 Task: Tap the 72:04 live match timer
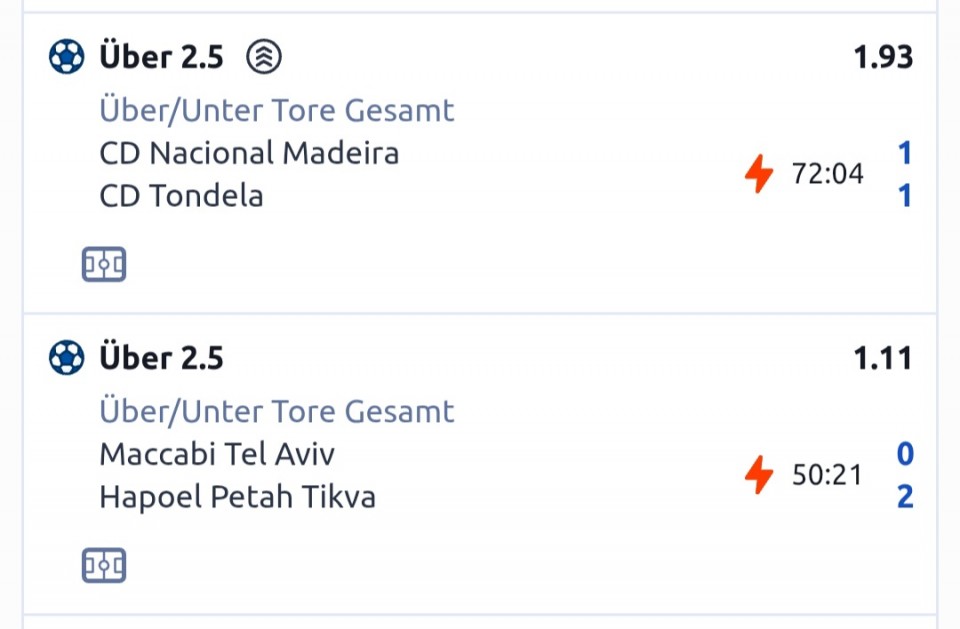click(x=827, y=174)
